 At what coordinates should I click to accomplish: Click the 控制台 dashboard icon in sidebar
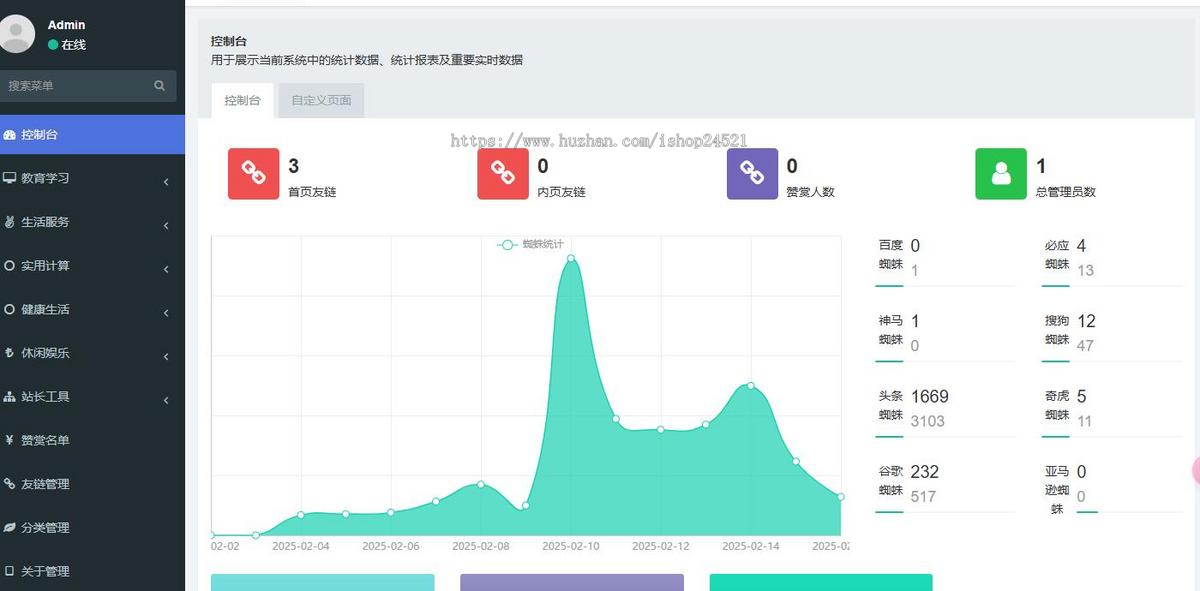pos(9,135)
